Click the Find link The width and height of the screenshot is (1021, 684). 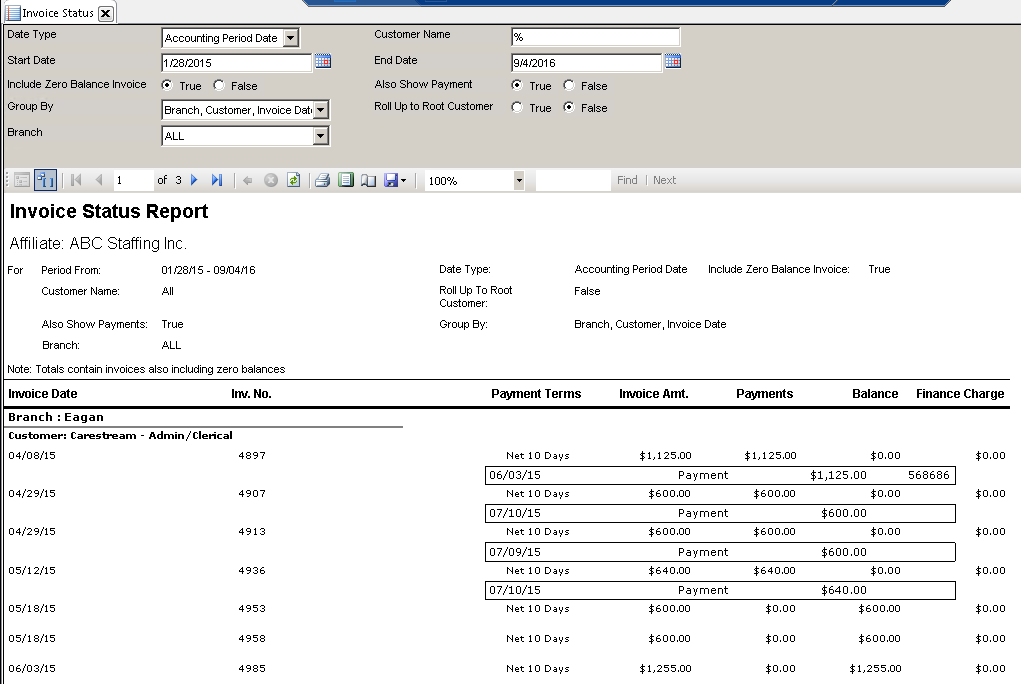(627, 180)
